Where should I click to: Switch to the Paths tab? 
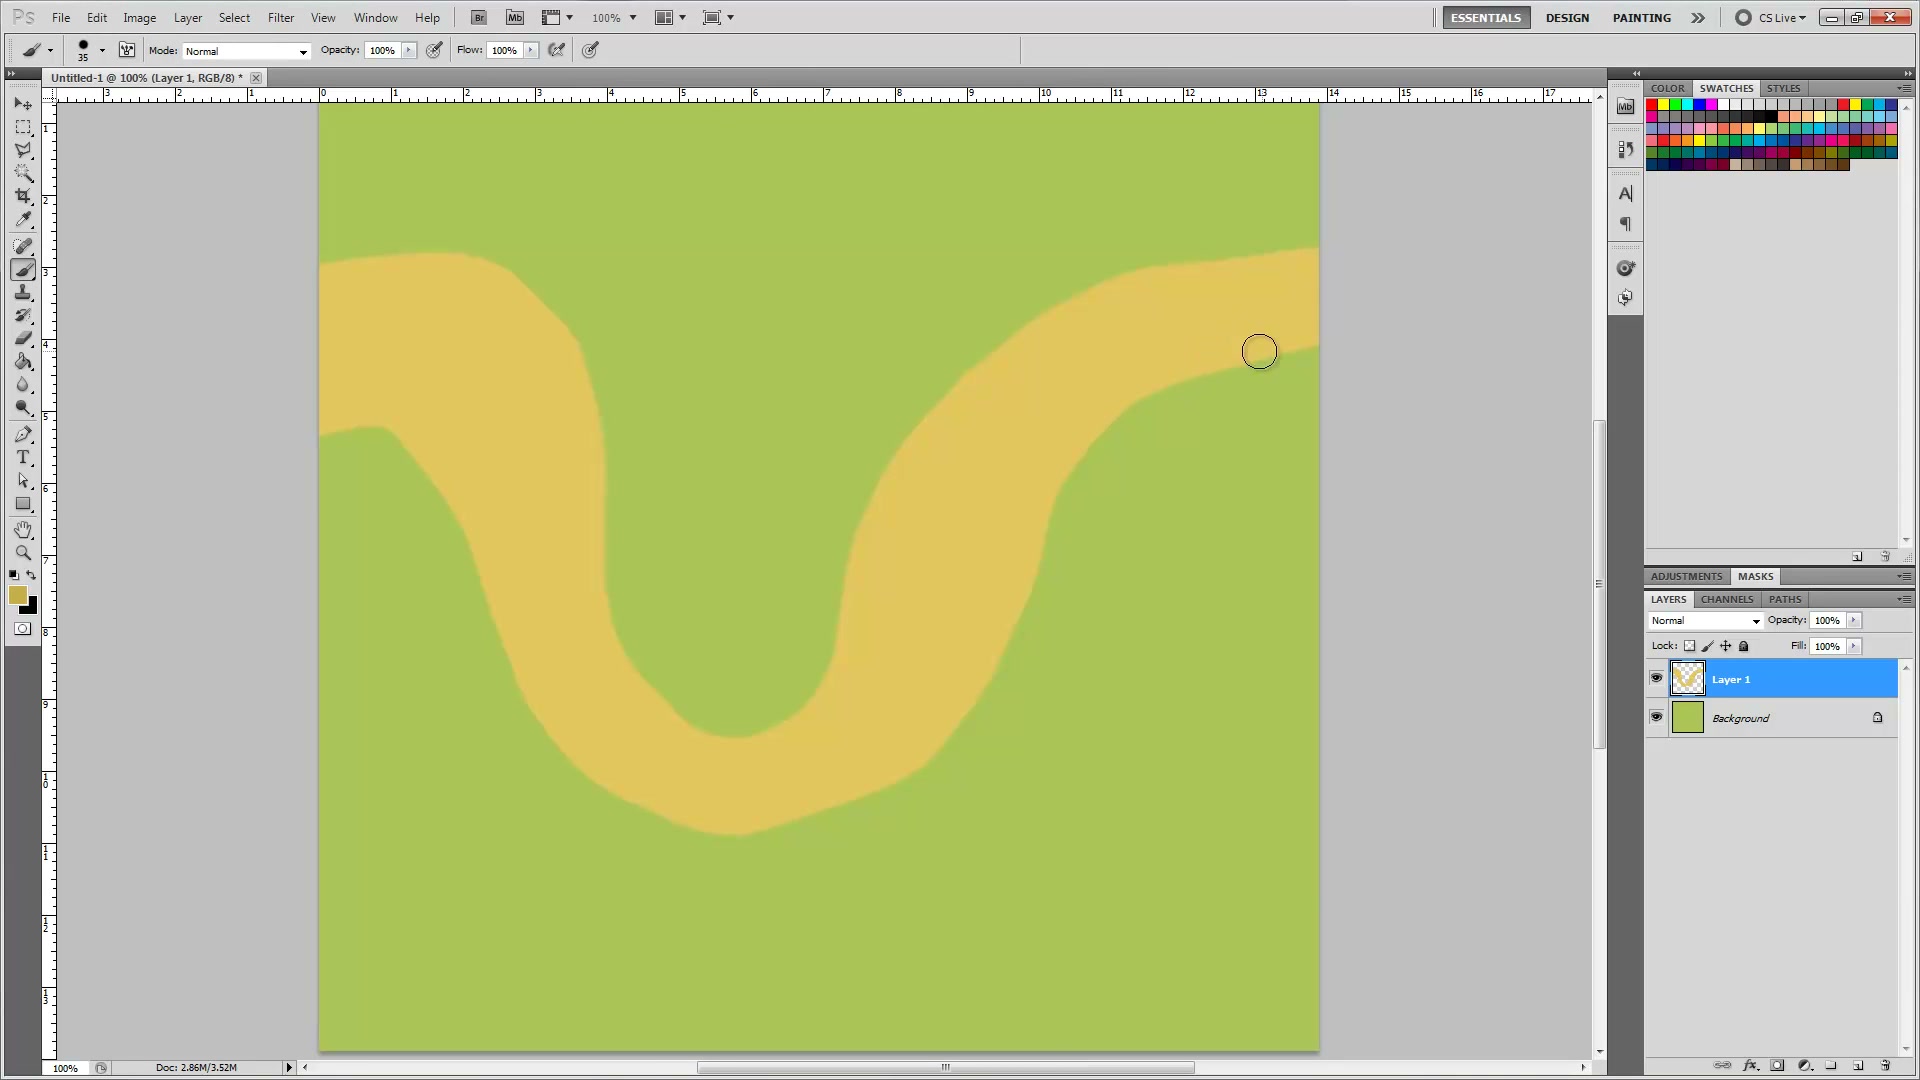(x=1785, y=600)
